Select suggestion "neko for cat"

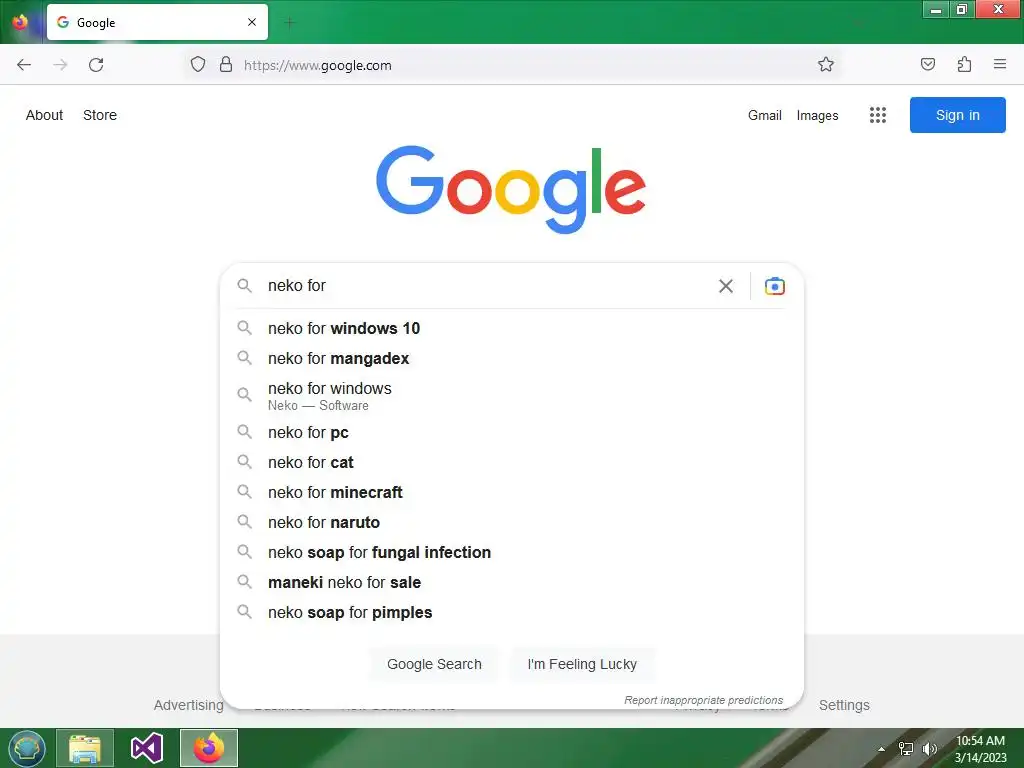click(x=512, y=462)
